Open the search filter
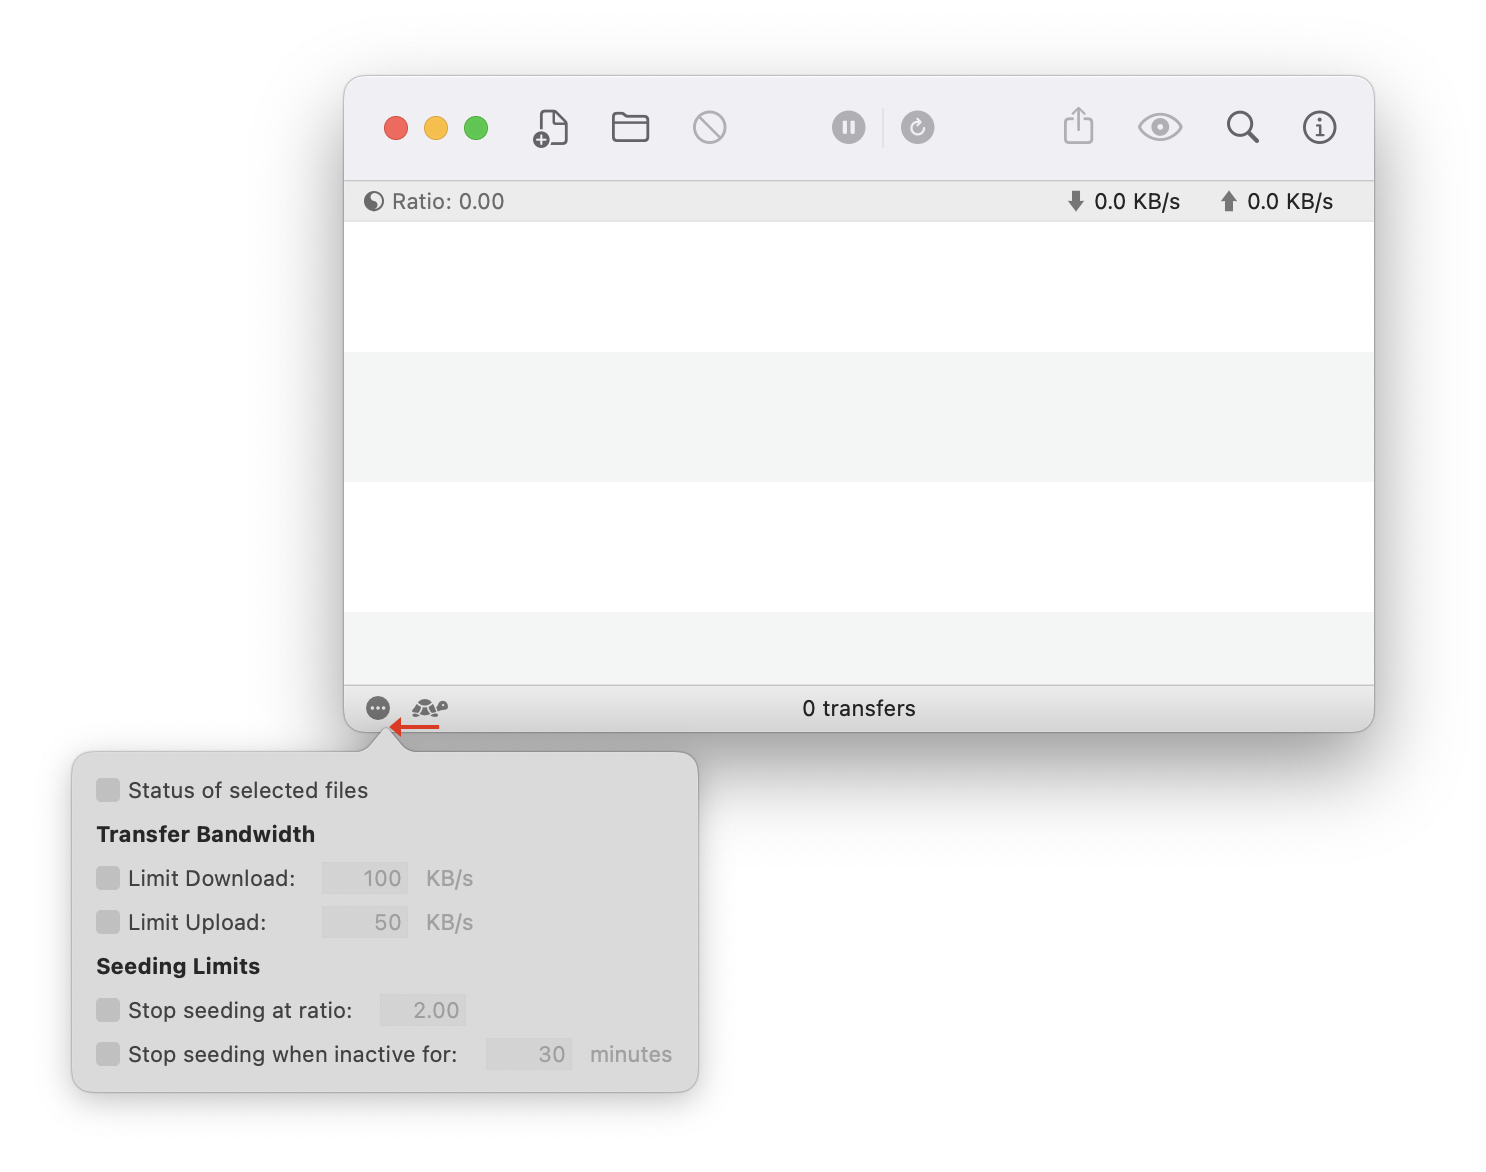 pyautogui.click(x=1242, y=127)
